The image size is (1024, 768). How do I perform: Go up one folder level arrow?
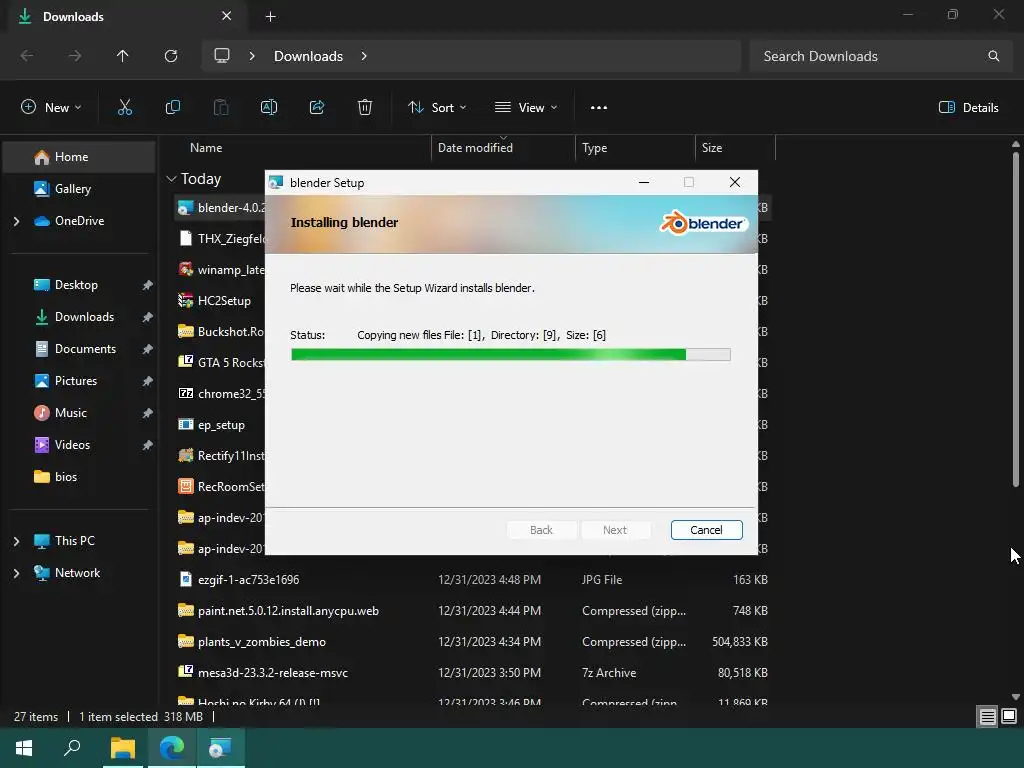click(122, 56)
